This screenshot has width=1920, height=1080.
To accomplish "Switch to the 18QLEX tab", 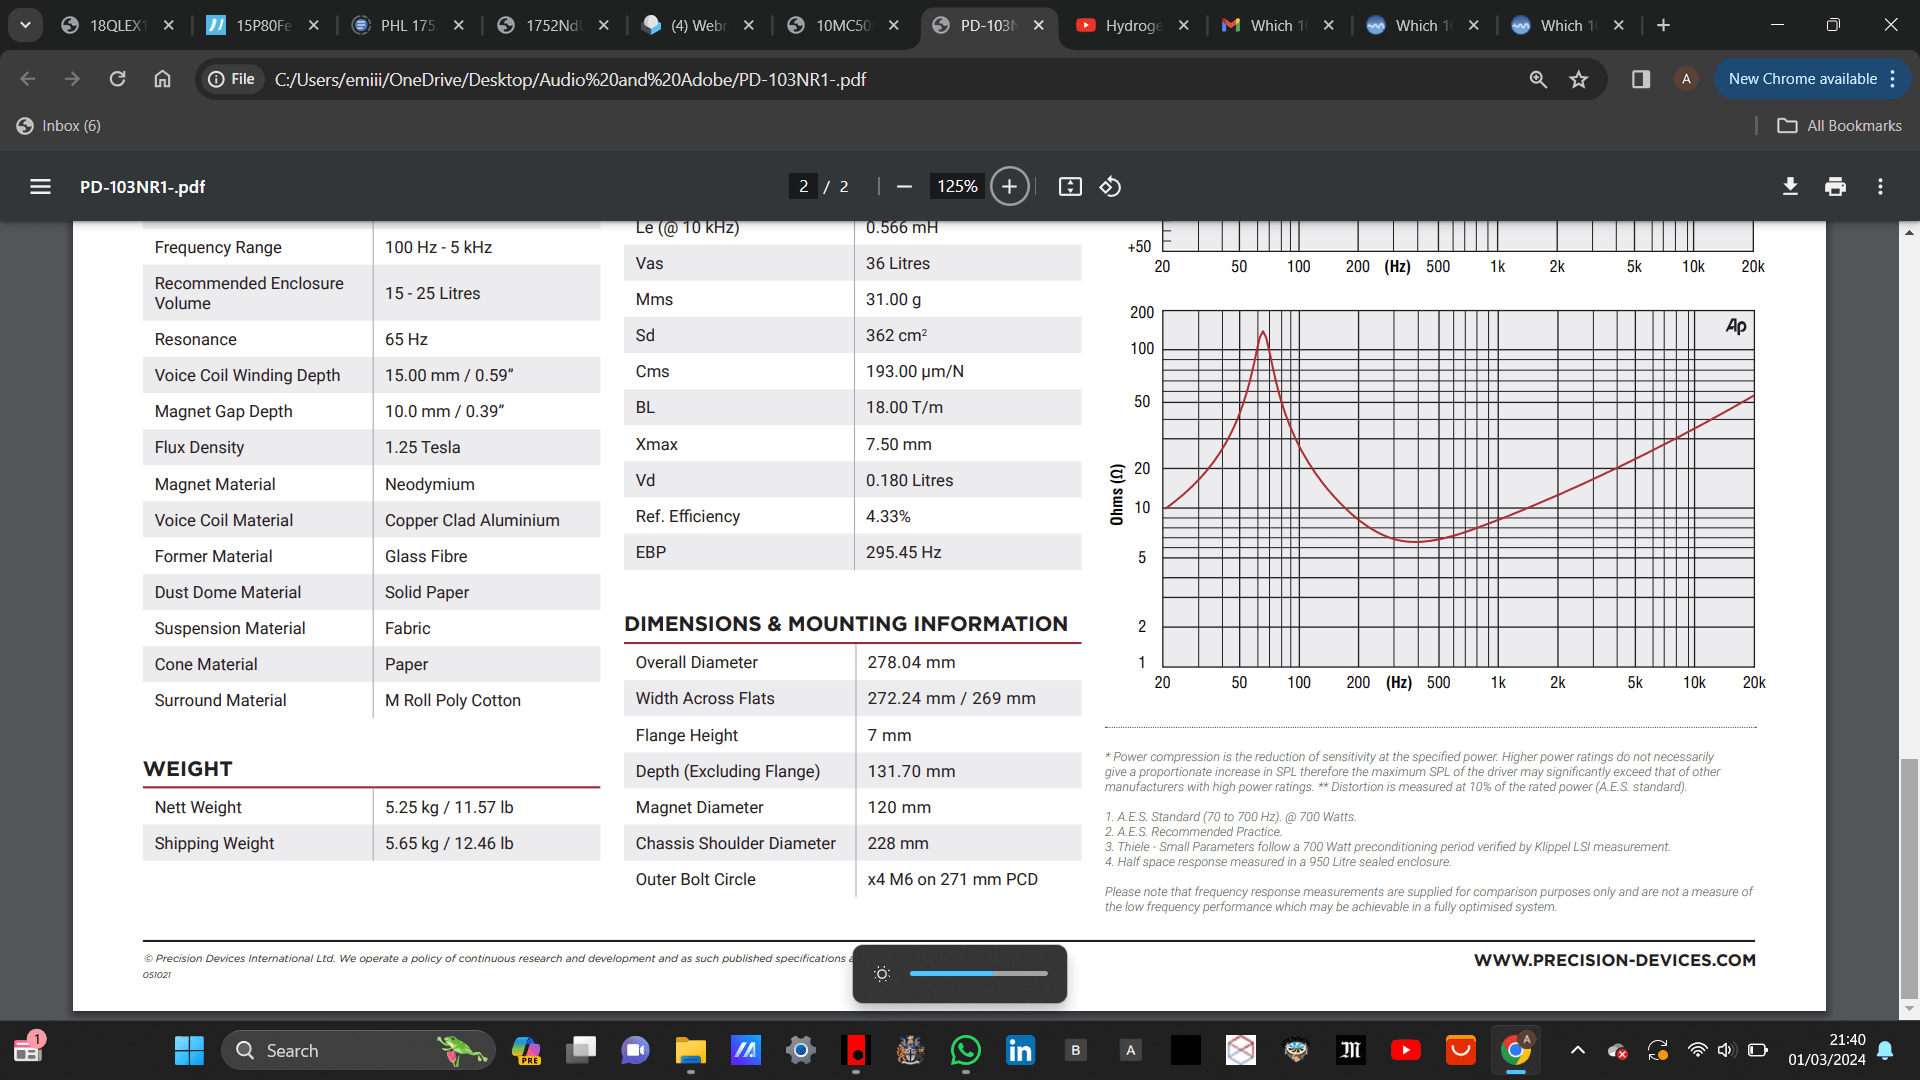I will [x=117, y=25].
